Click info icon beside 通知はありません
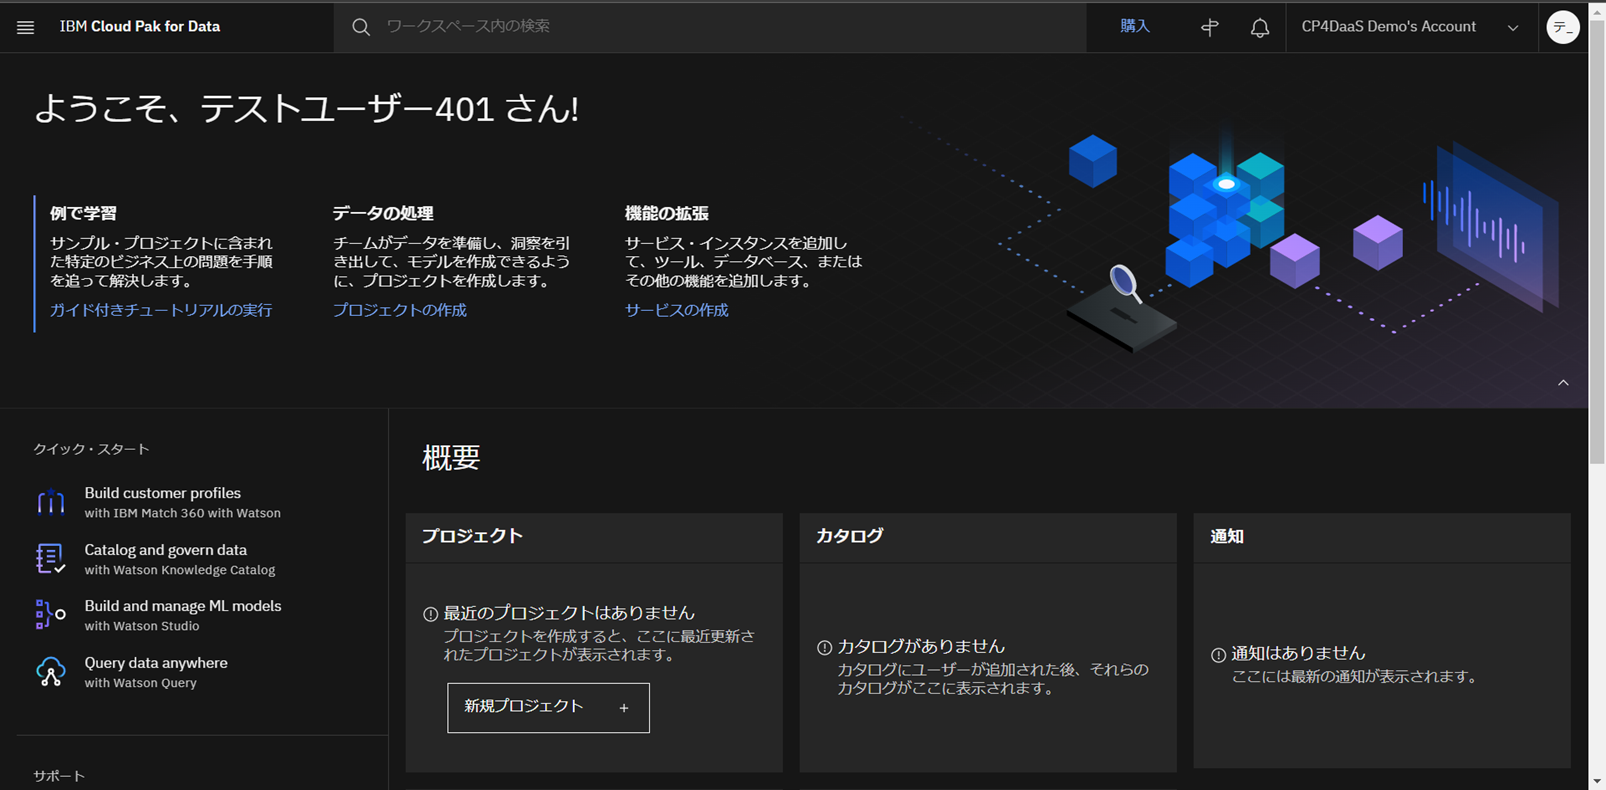Screen dimensions: 1606x790 click(x=1218, y=655)
